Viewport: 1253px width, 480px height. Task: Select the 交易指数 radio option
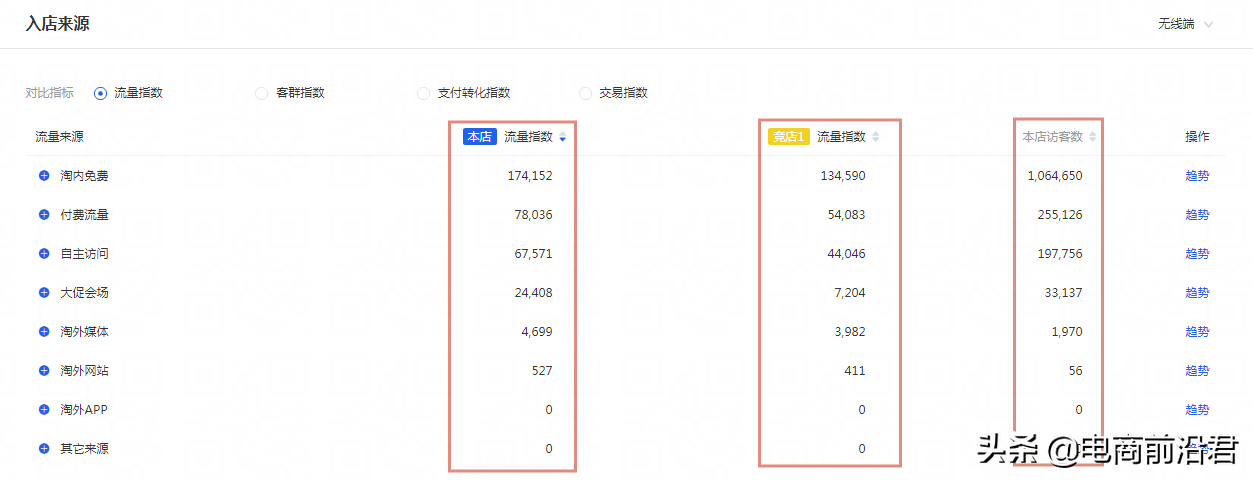click(x=586, y=93)
